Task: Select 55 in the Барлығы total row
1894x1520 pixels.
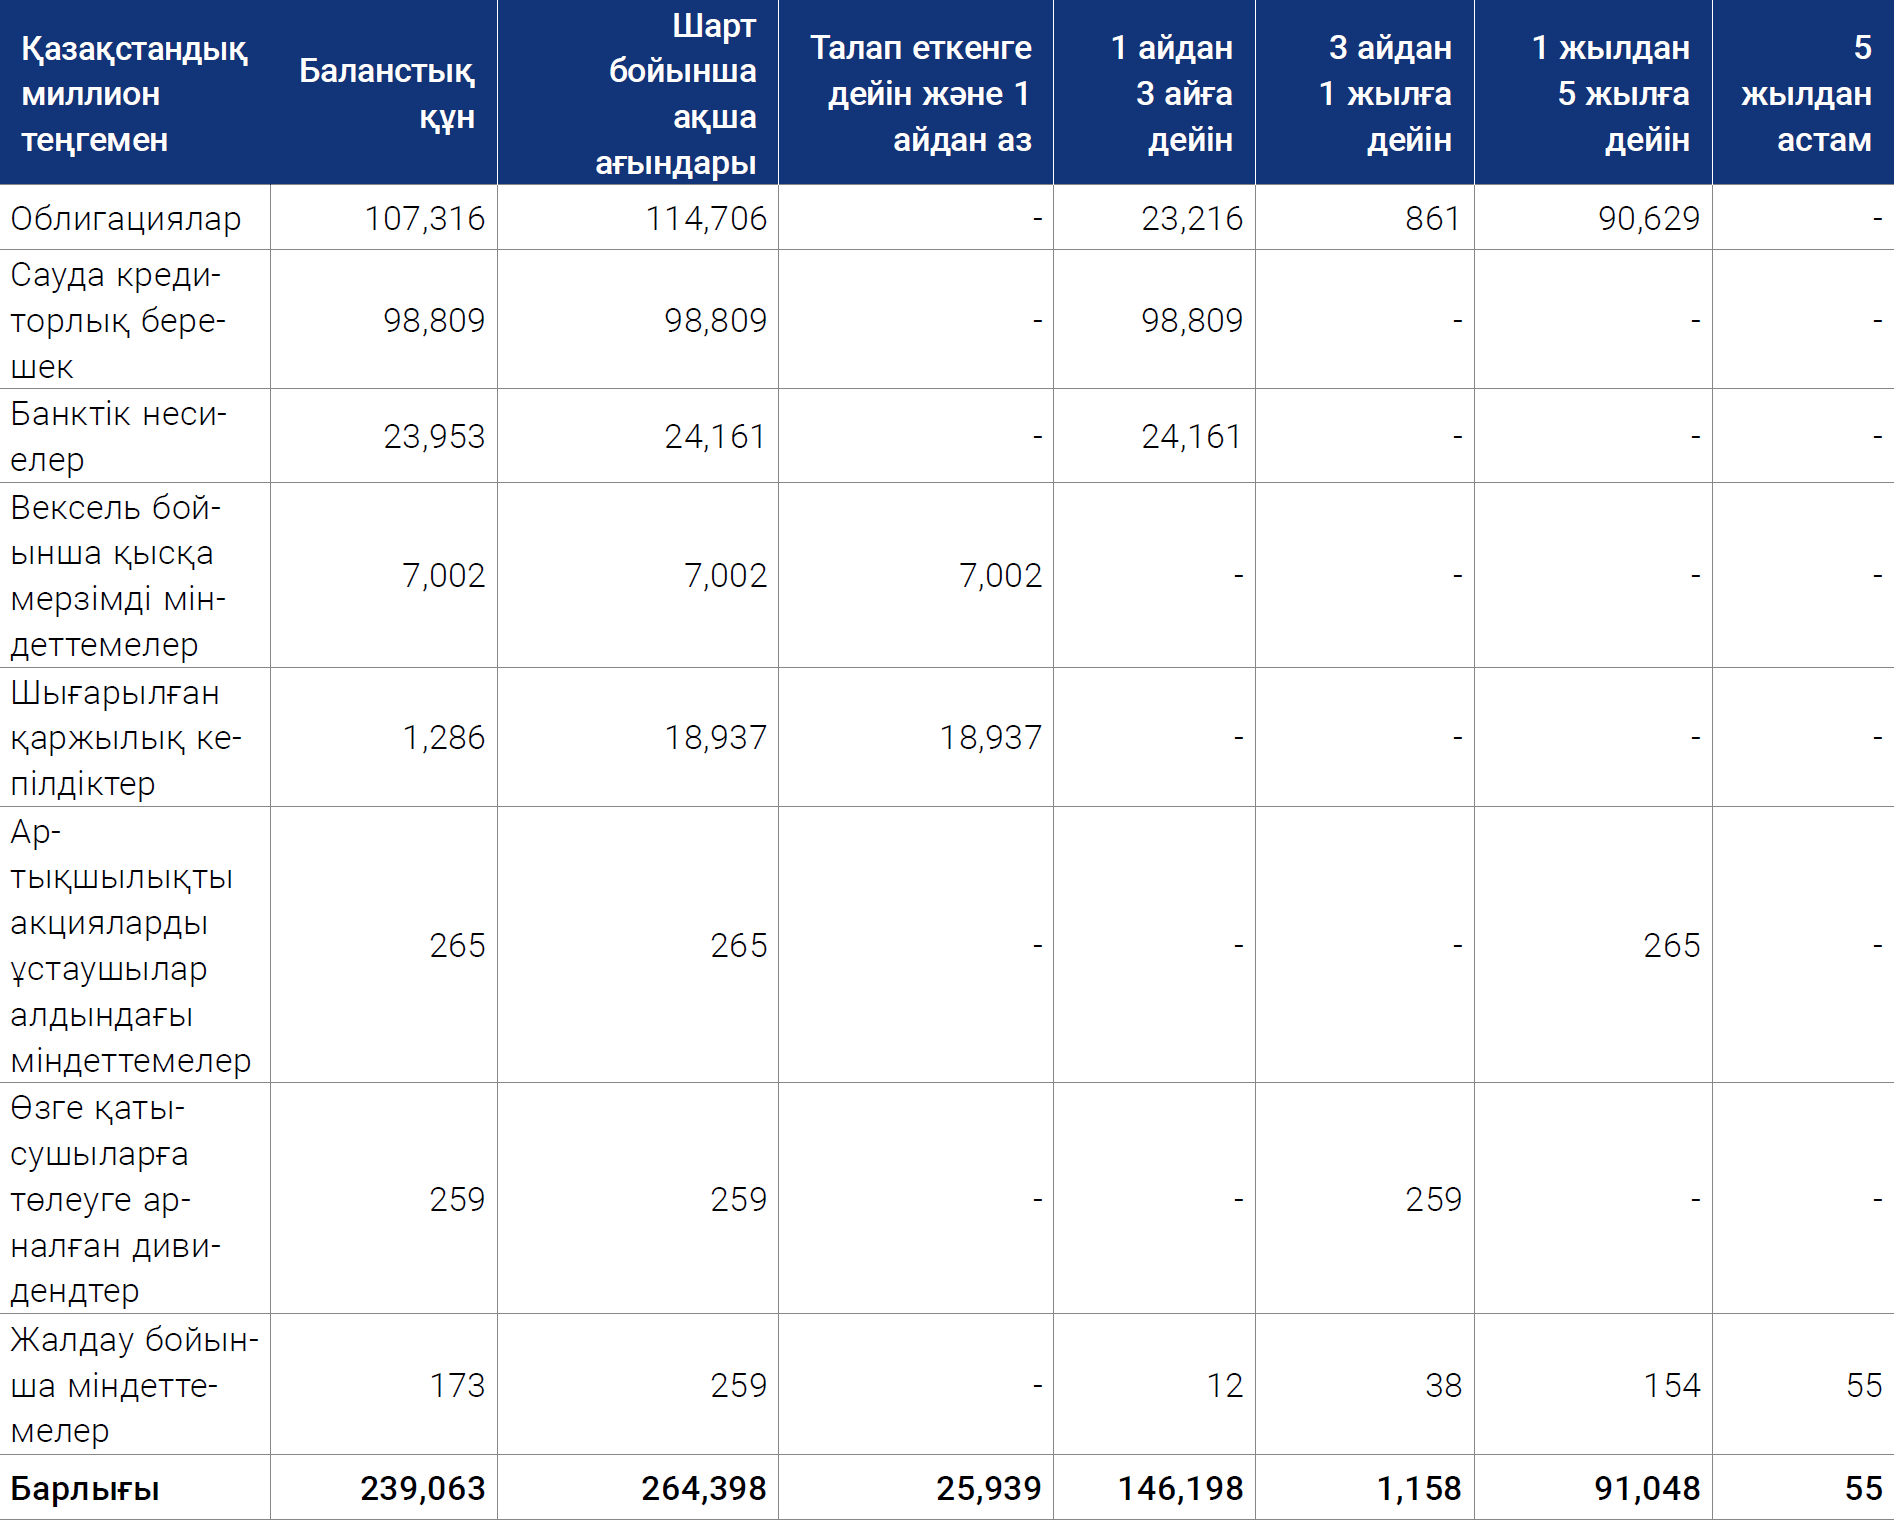Action: coord(1864,1488)
